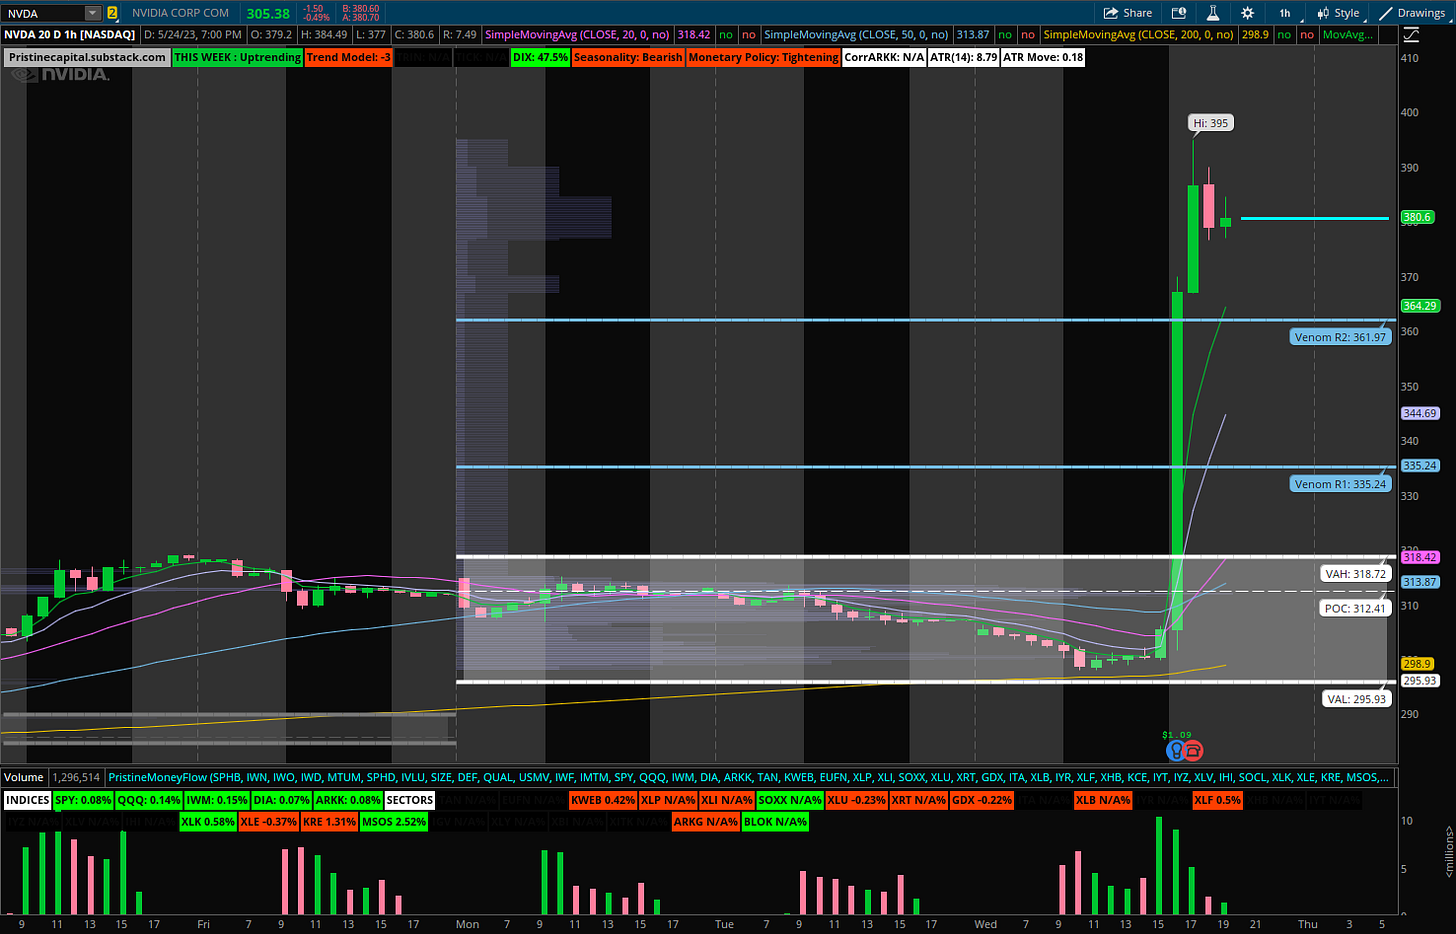Screen dimensions: 1456x934
Task: Click the Pristinecapital.substack.com label
Action: coord(87,57)
